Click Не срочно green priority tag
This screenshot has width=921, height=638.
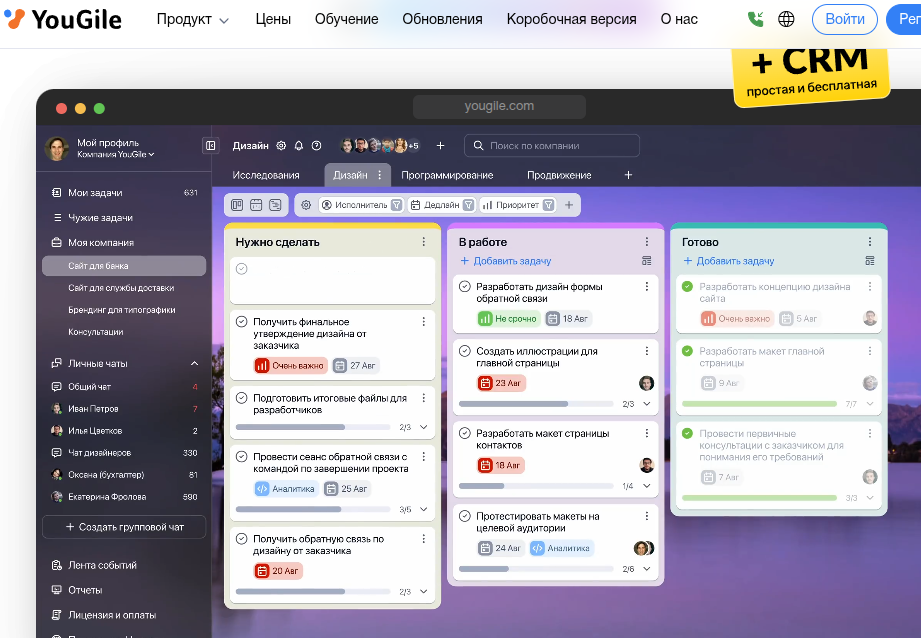(508, 318)
